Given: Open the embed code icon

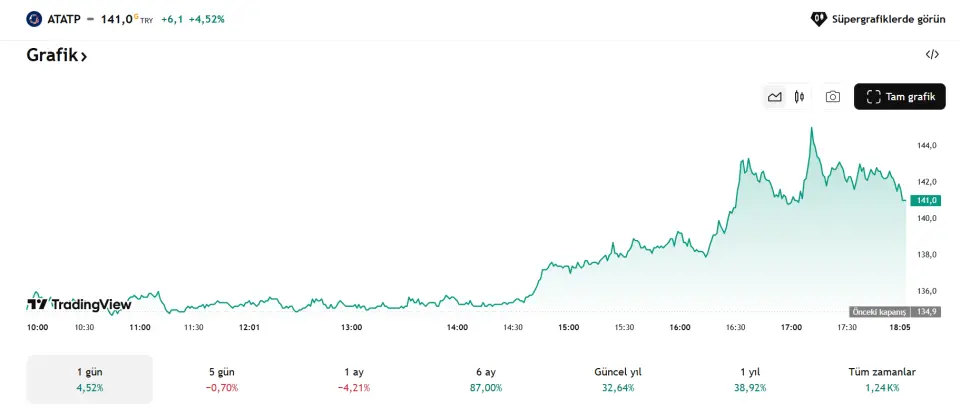Looking at the screenshot, I should click(x=932, y=55).
